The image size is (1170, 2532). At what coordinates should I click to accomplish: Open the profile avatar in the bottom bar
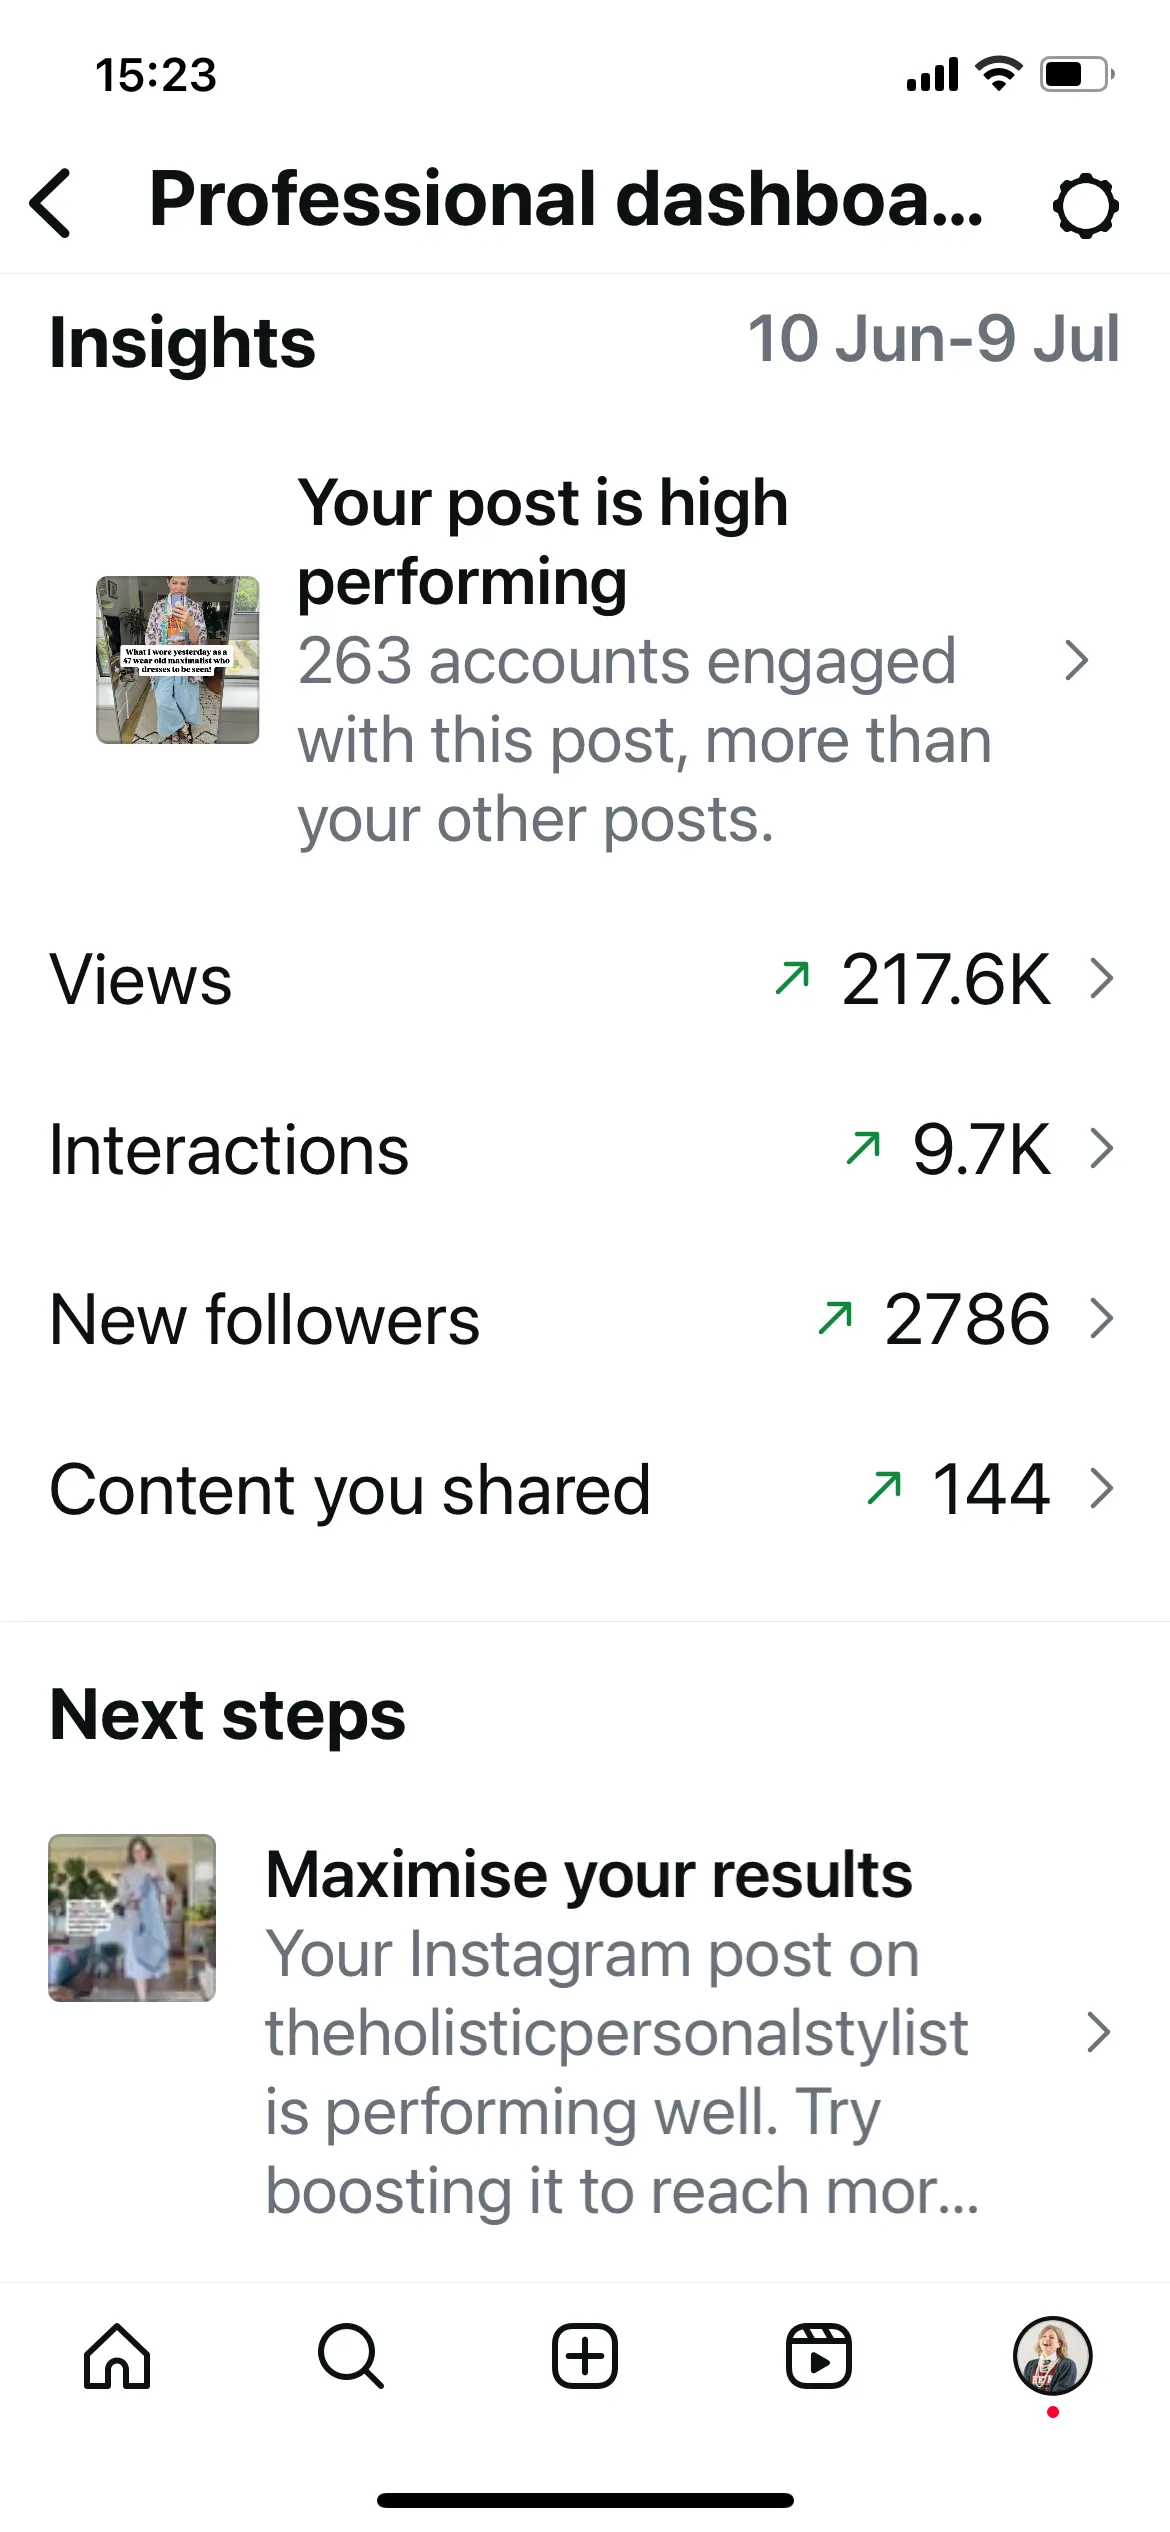1052,2356
